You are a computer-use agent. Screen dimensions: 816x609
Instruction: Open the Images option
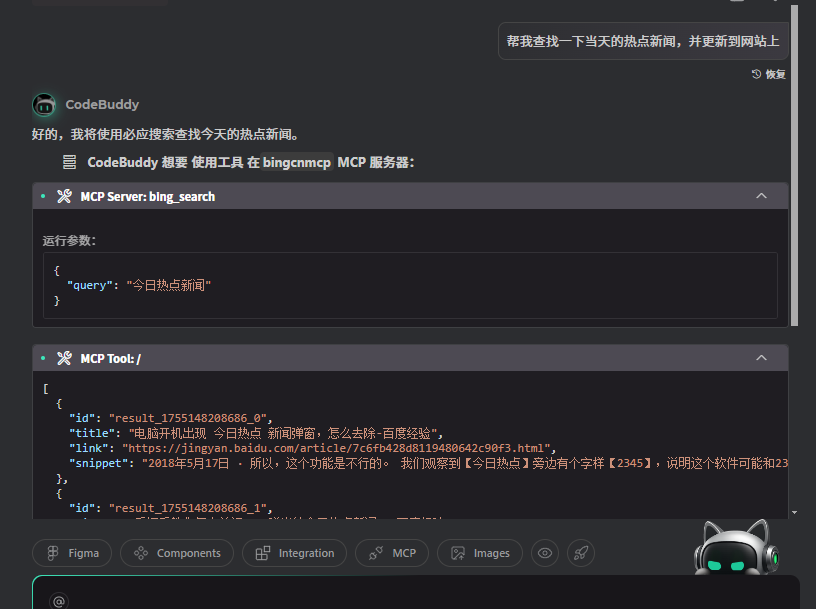[x=480, y=553]
